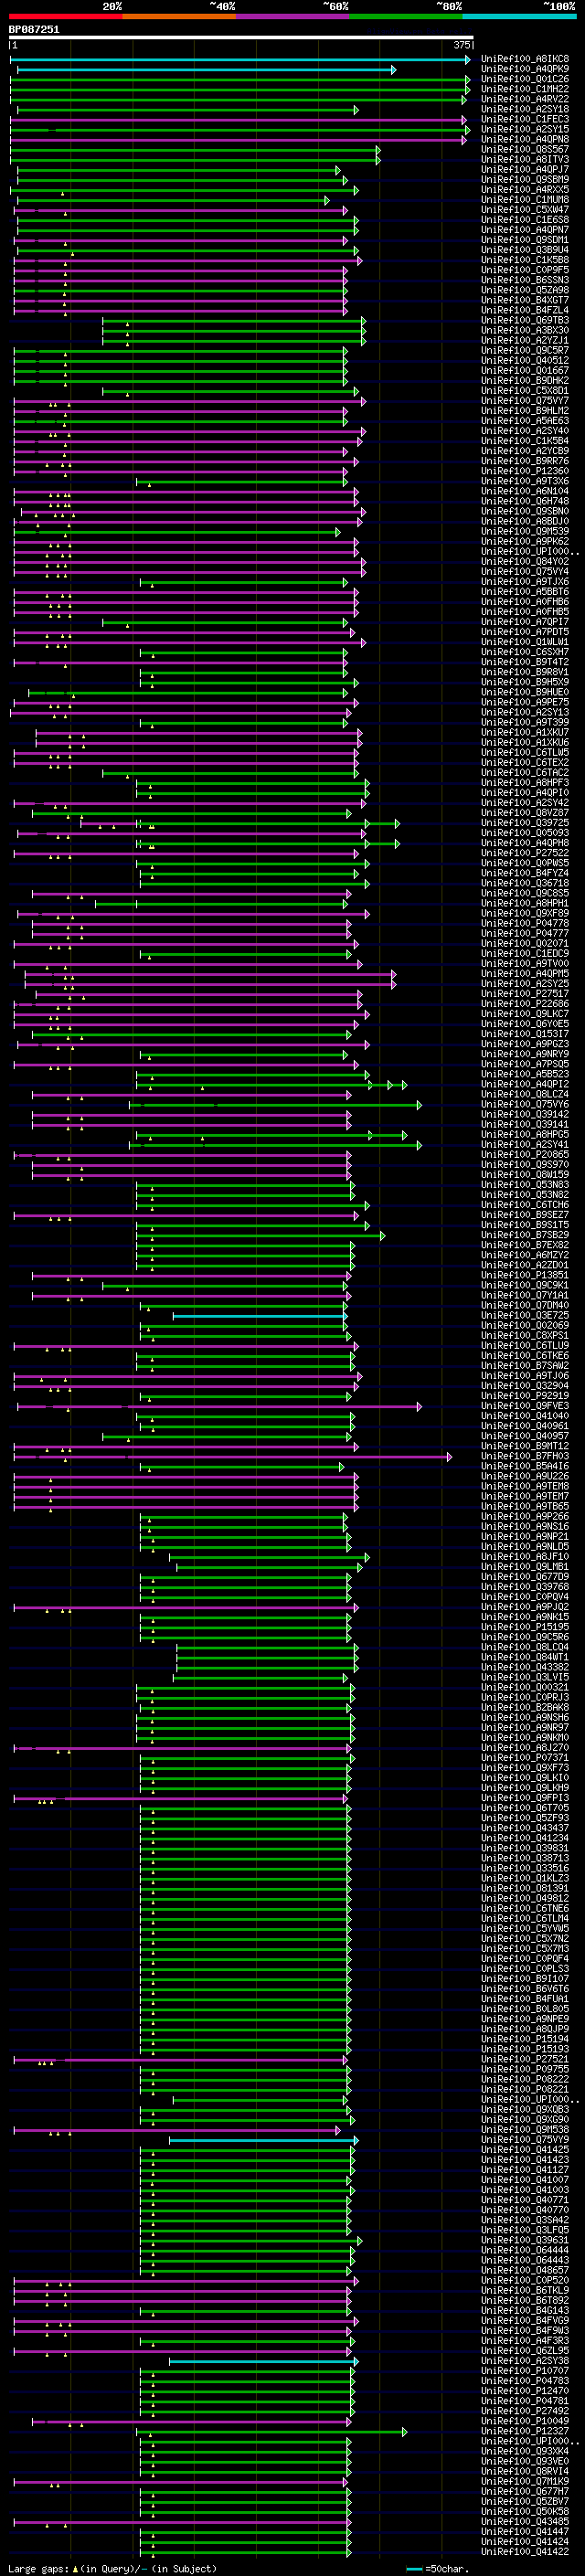
Task: Select the UniRef100_B6T892 hit label
Action: [x=525, y=2301]
